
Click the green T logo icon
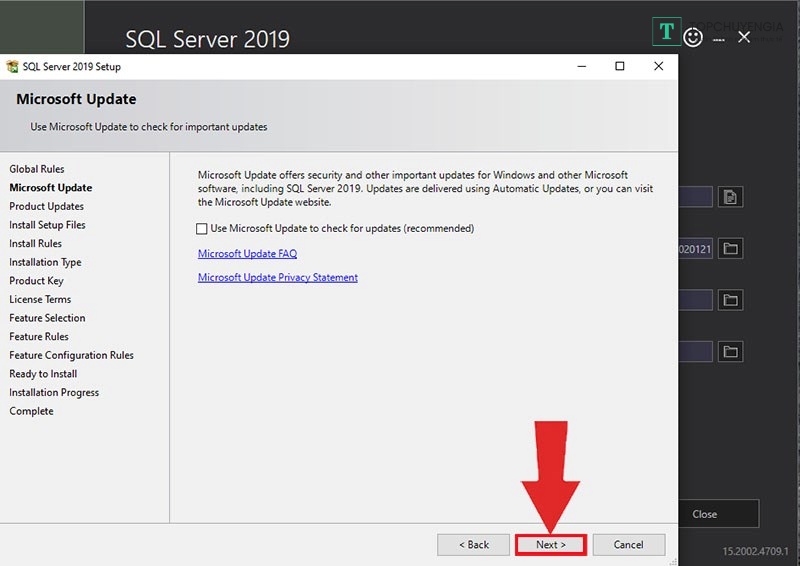[666, 32]
